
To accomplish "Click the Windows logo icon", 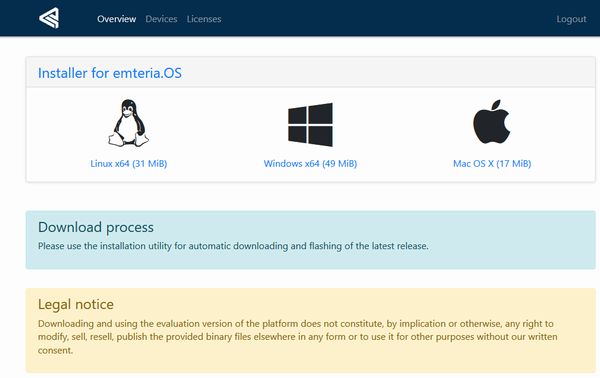I will [x=310, y=124].
